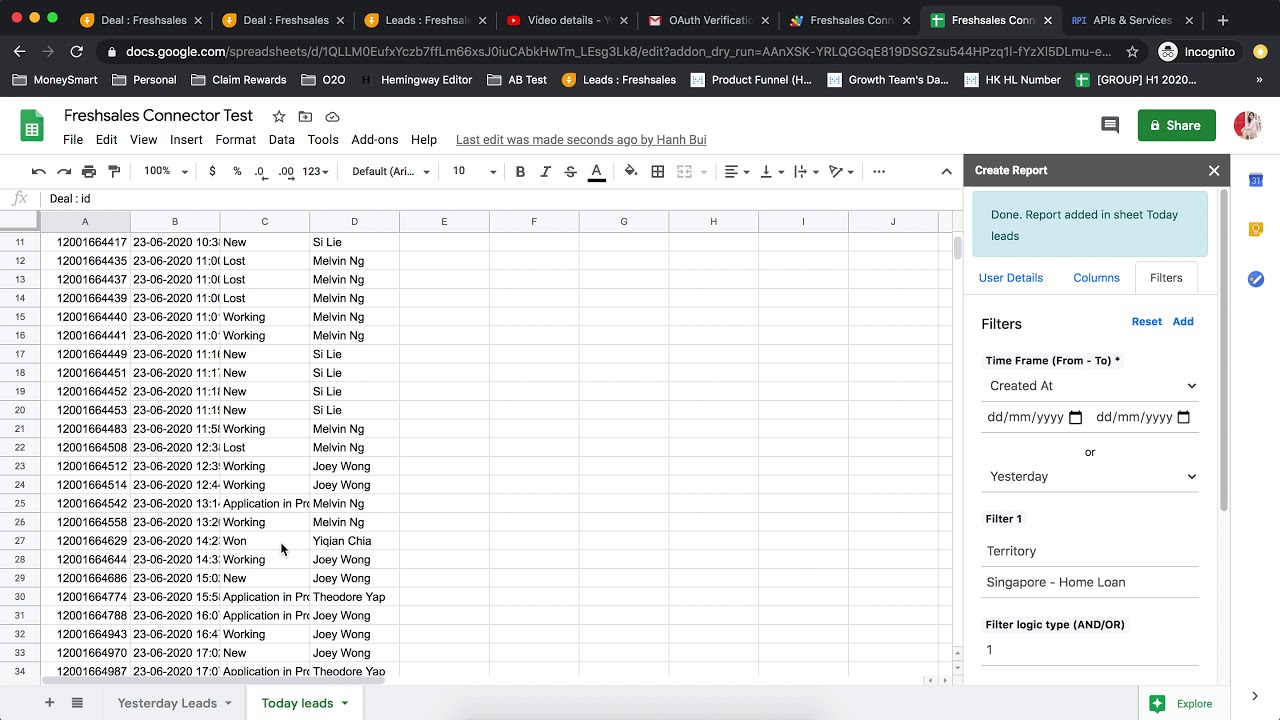This screenshot has width=1280, height=720.
Task: Click the Redo icon in toolbar
Action: pos(64,172)
